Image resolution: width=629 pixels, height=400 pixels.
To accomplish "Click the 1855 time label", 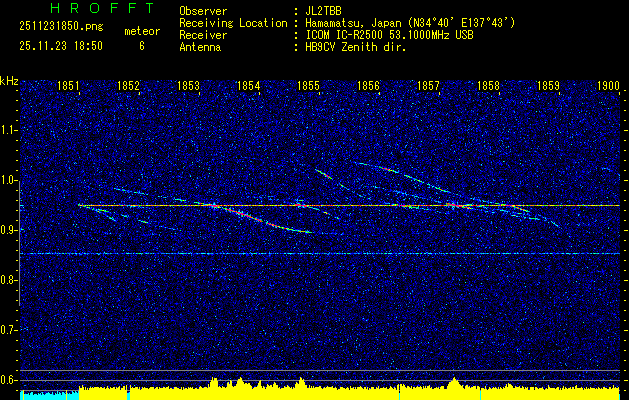I will (308, 87).
